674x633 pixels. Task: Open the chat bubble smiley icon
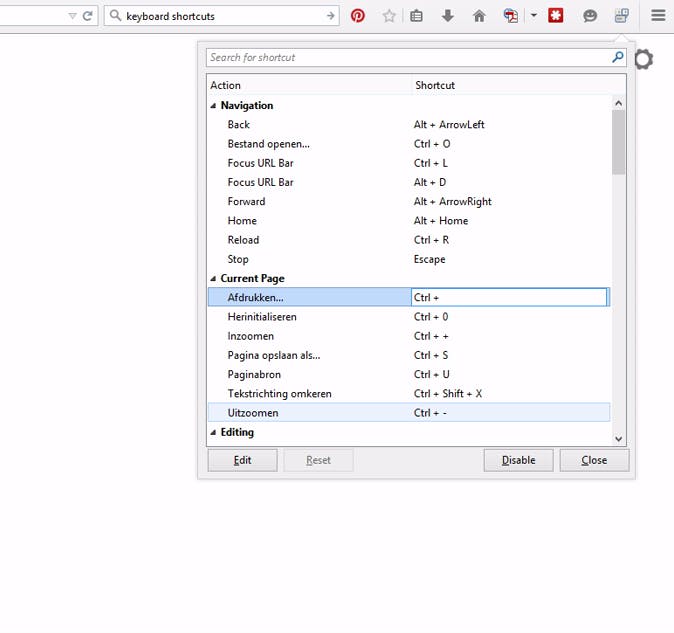pyautogui.click(x=590, y=16)
